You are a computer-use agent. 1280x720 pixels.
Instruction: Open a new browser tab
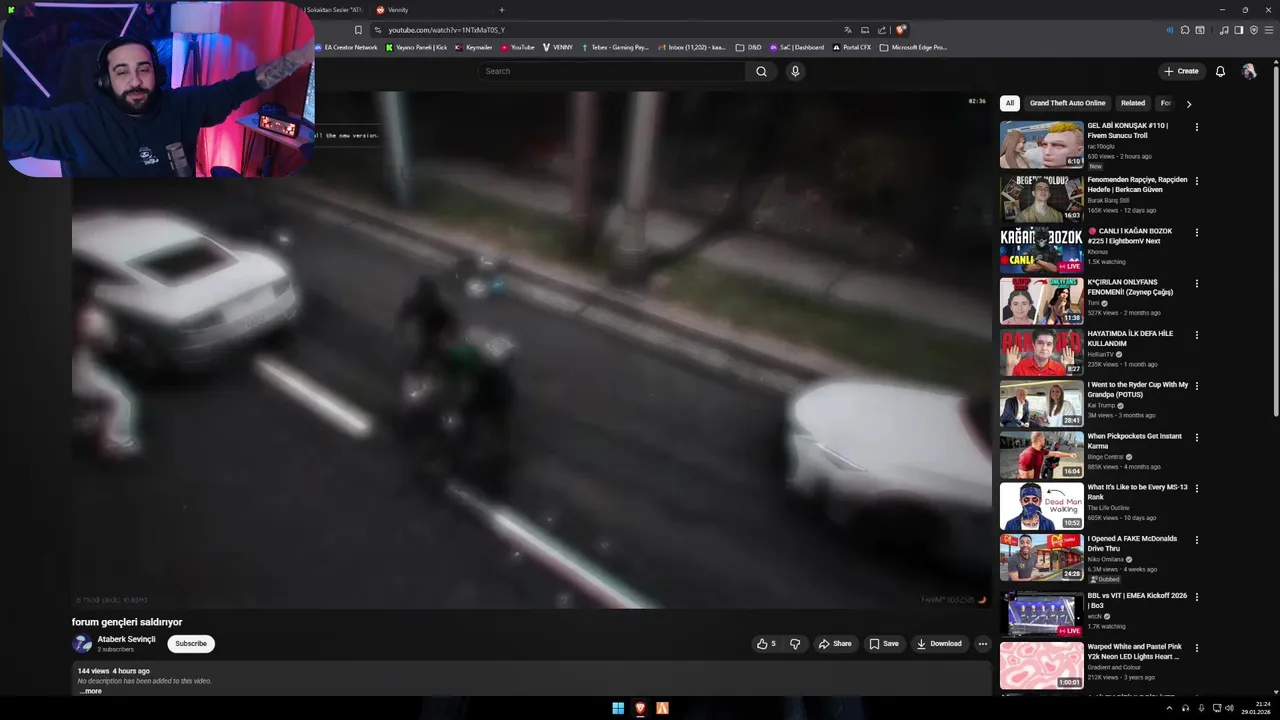[502, 10]
